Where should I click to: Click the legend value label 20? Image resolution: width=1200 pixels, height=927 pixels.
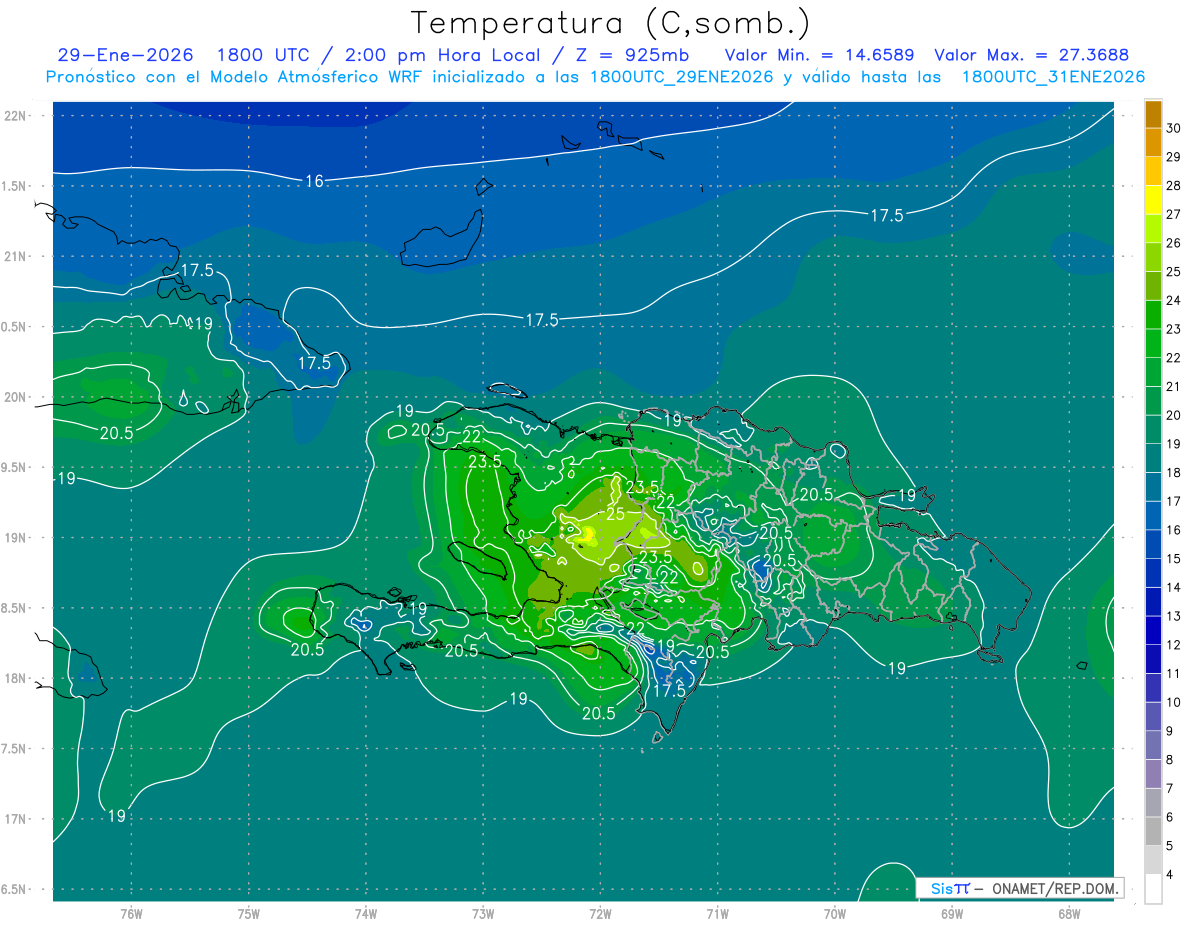coord(1174,415)
